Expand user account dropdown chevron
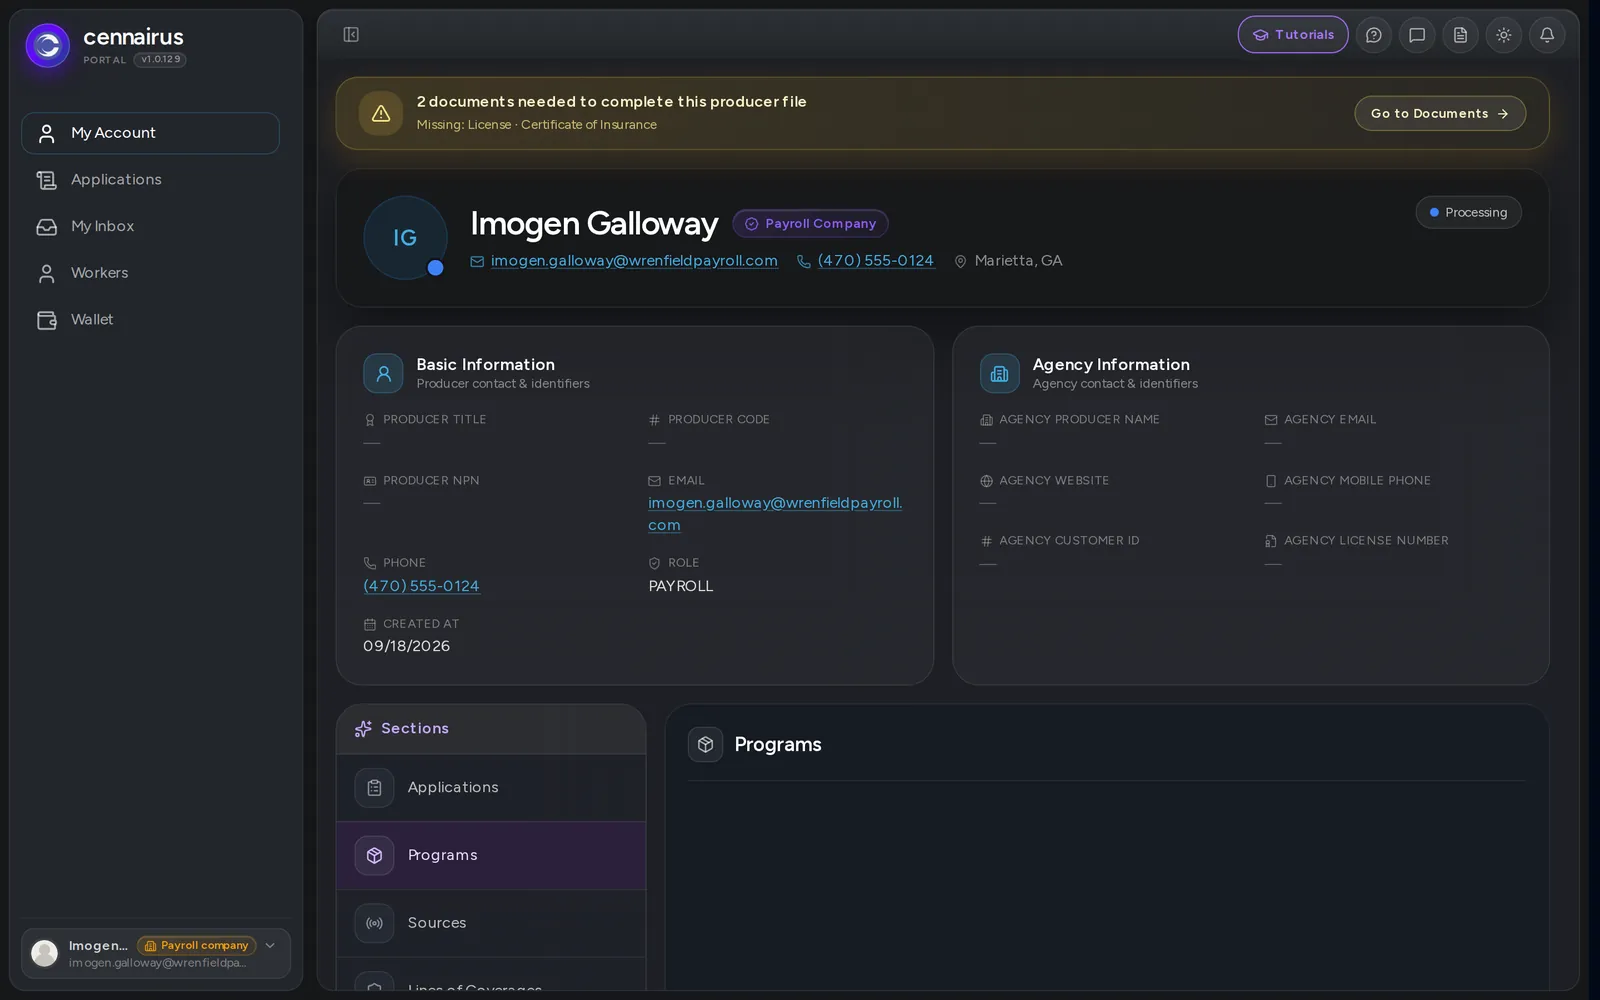This screenshot has width=1600, height=1000. 270,946
